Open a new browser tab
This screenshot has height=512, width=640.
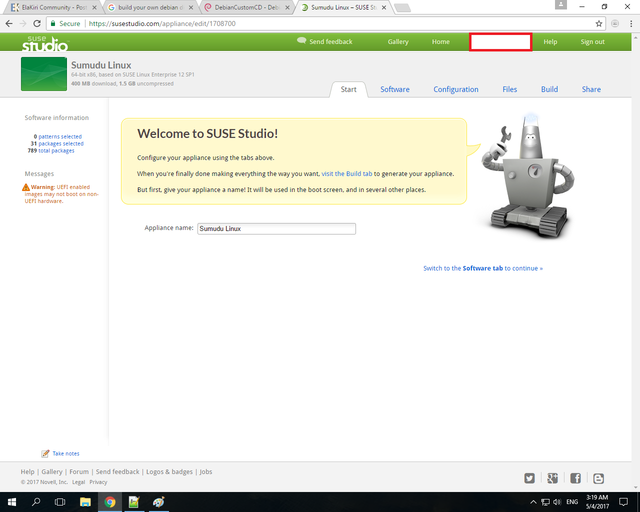(402, 8)
